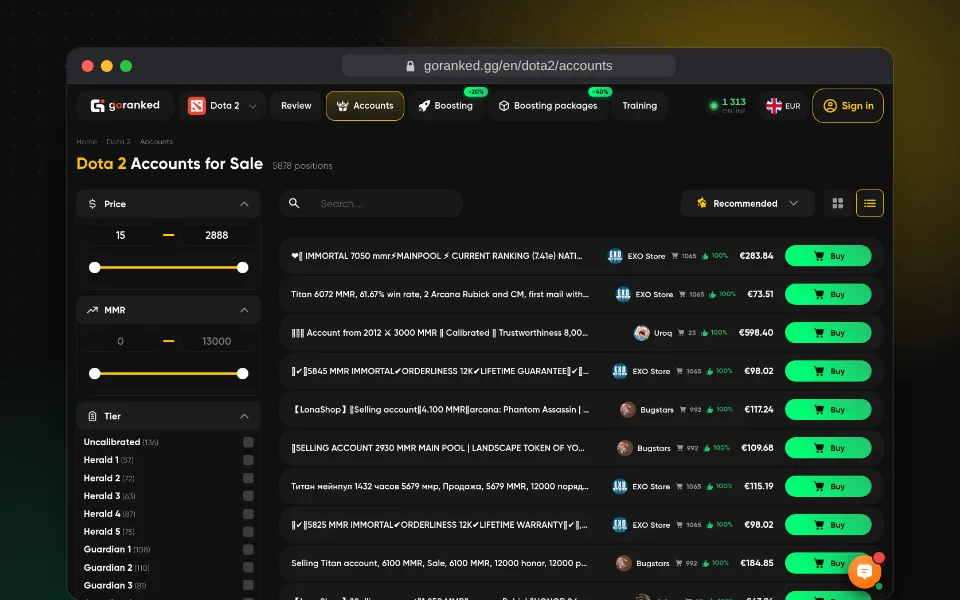Buy the Titan 6072 MMR account
The image size is (960, 600).
tap(828, 294)
